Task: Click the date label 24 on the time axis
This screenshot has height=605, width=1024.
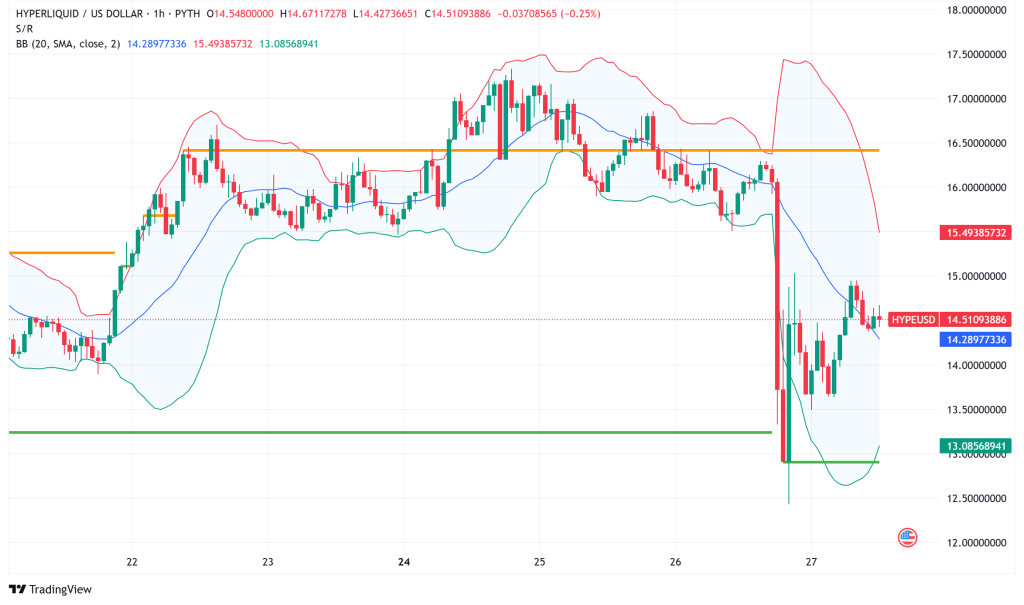Action: coord(404,562)
